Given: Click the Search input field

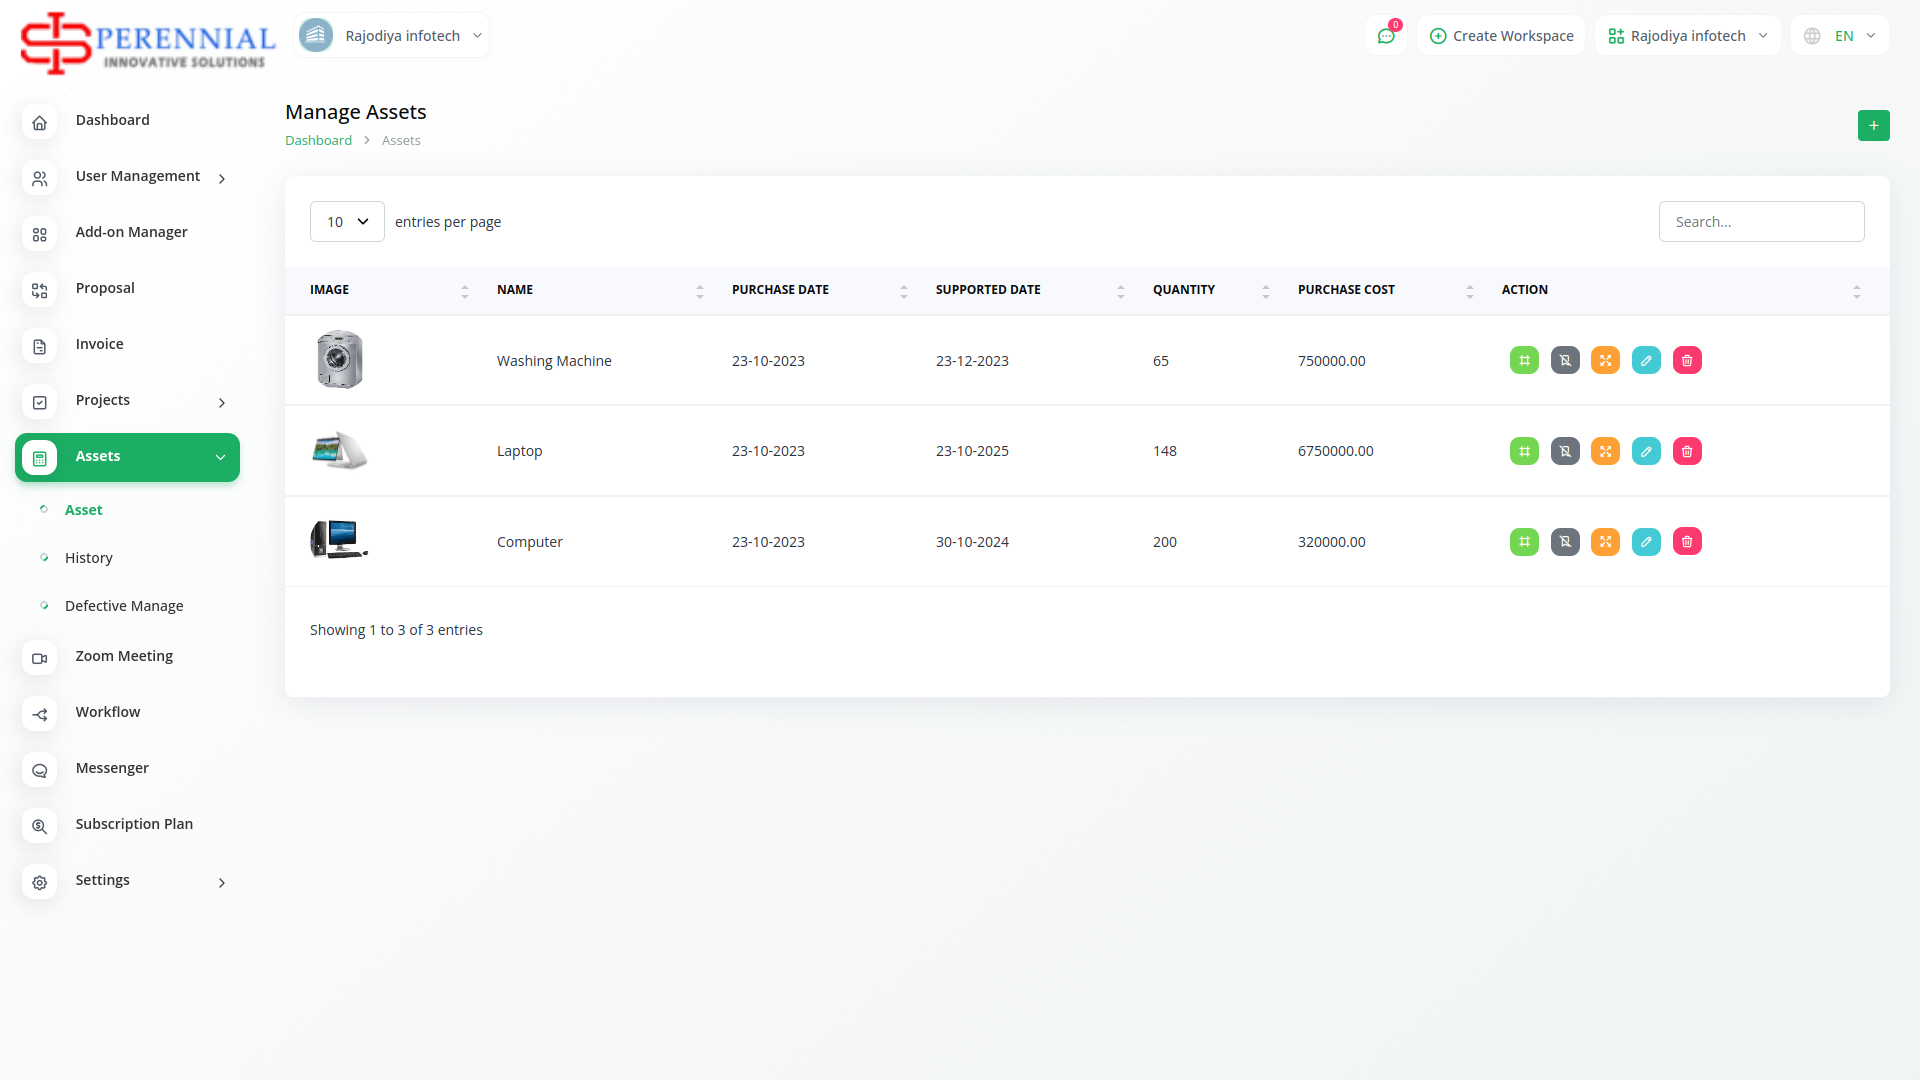Looking at the screenshot, I should (1761, 222).
